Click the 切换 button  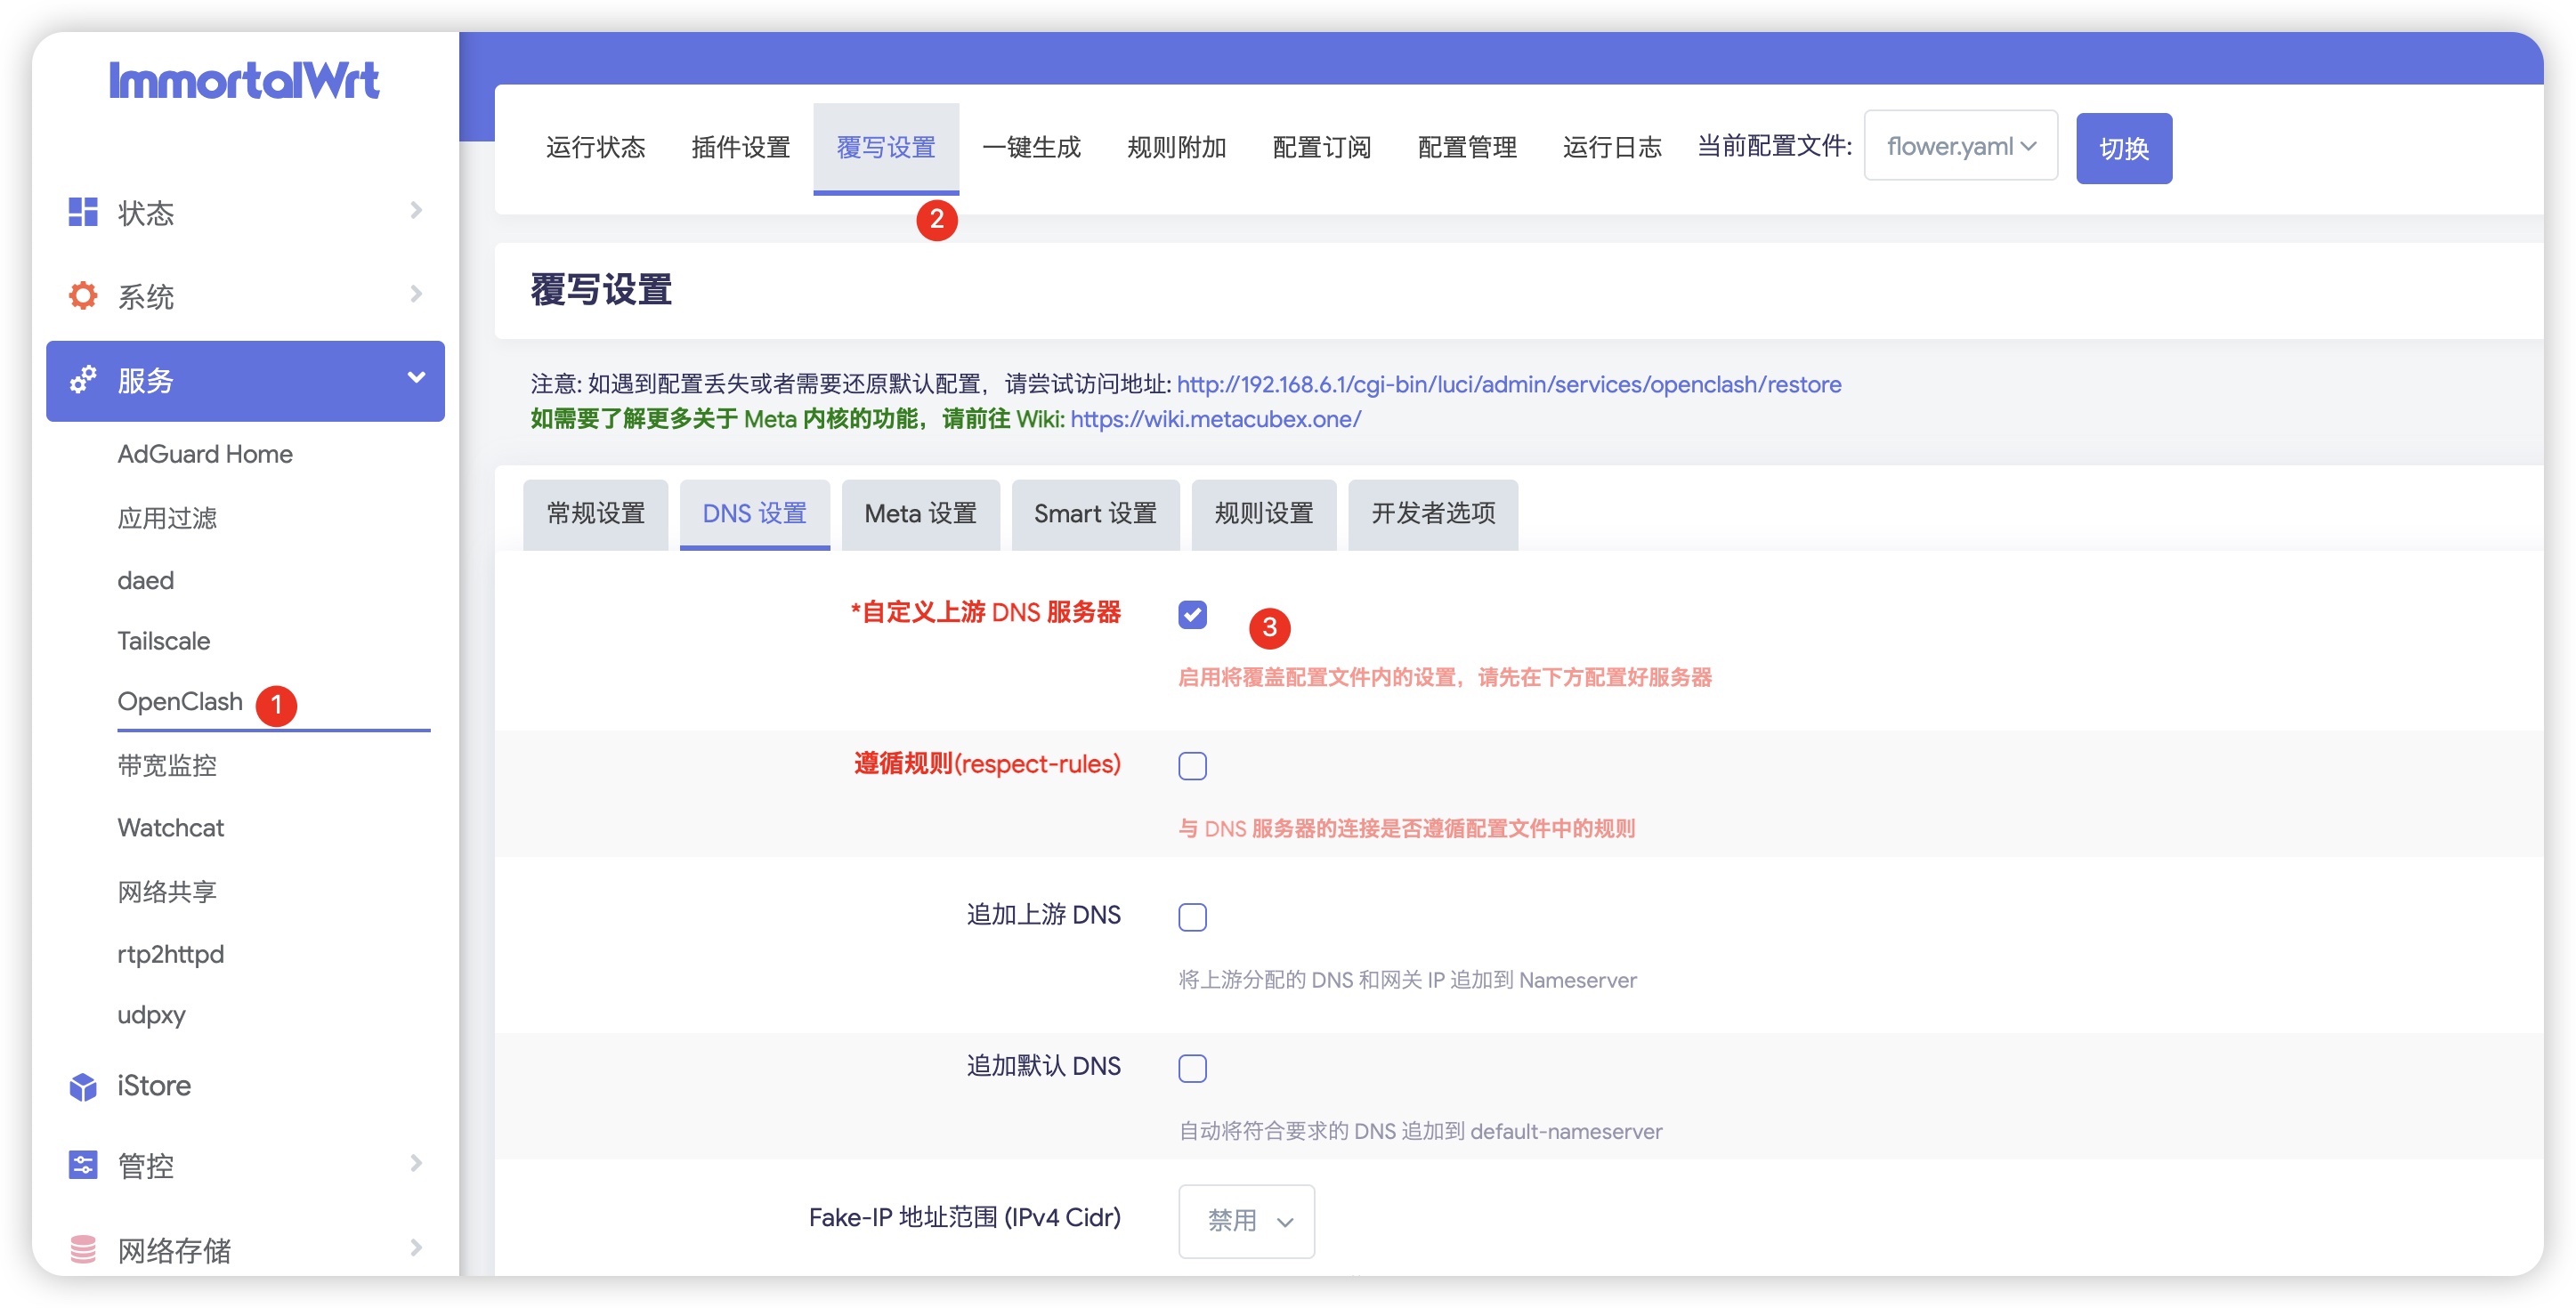[2123, 147]
